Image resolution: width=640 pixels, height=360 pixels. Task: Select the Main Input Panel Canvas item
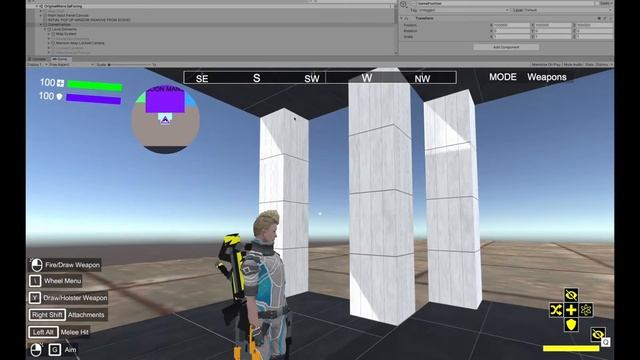click(x=68, y=16)
